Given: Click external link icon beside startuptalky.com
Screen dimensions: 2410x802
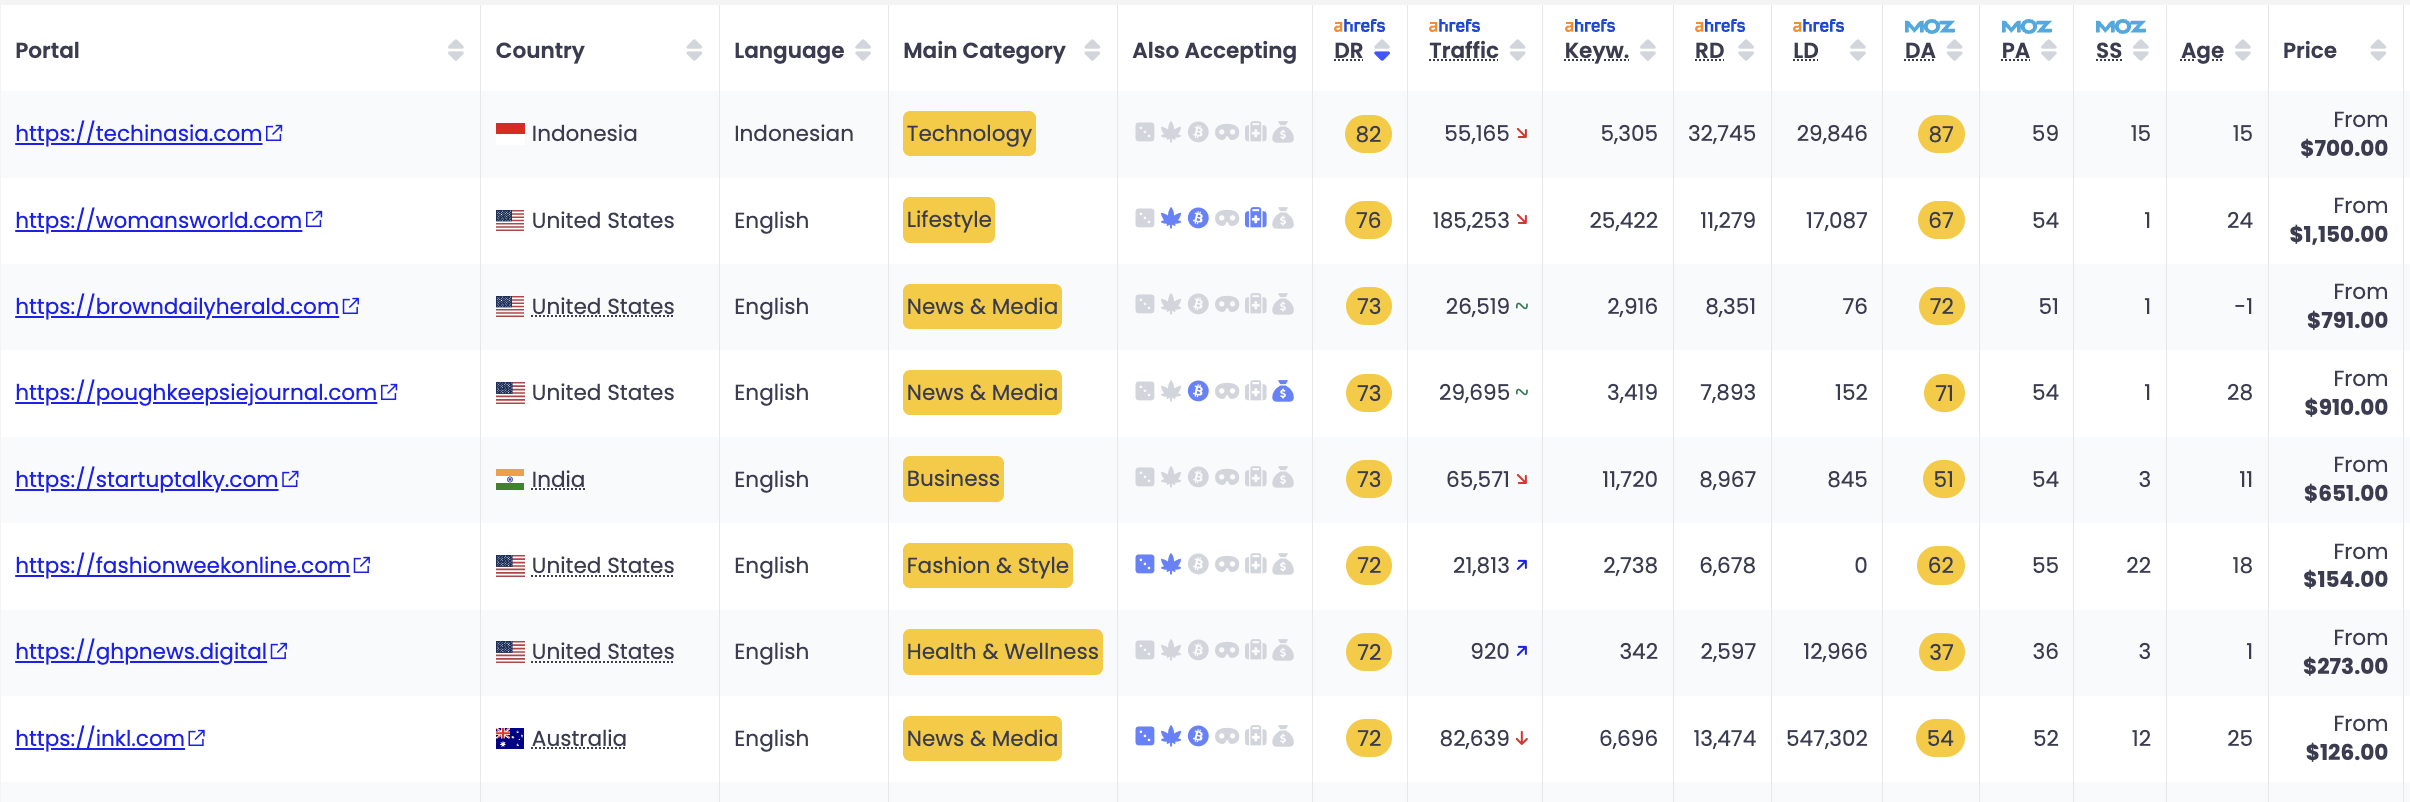Looking at the screenshot, I should (x=291, y=479).
